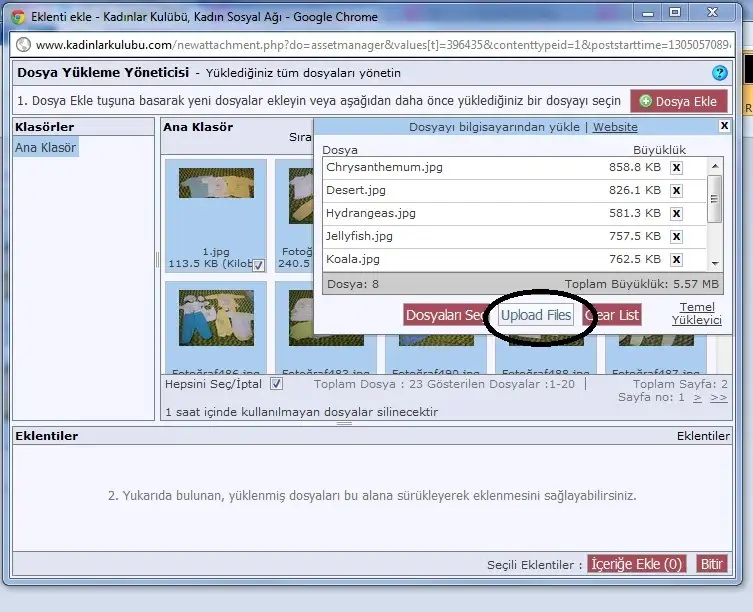Click the vertical splitter beside Klasörler panel
The height and width of the screenshot is (612, 753).
point(158,260)
